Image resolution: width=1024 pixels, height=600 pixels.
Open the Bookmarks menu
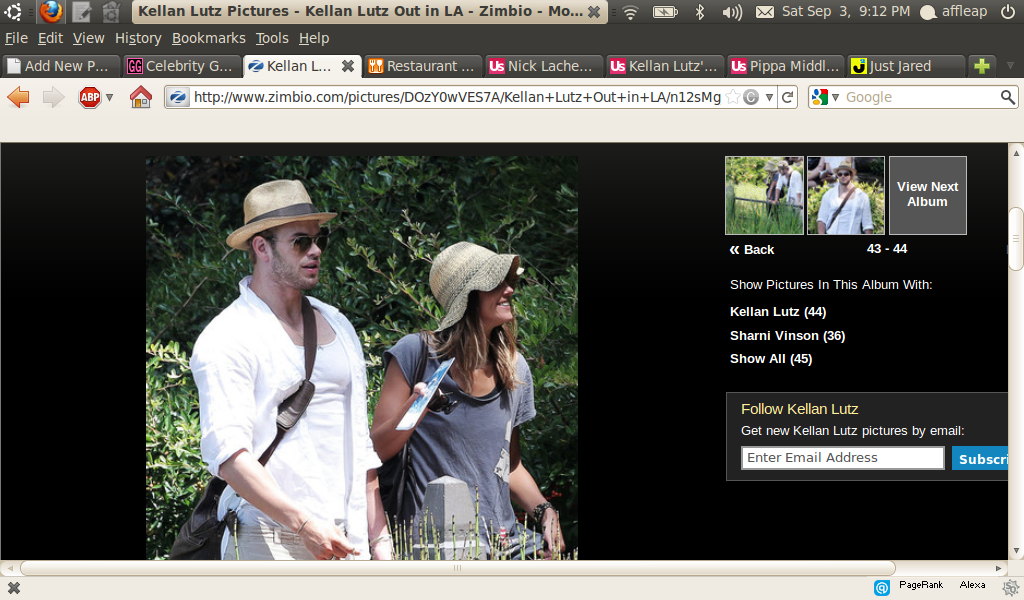(208, 39)
